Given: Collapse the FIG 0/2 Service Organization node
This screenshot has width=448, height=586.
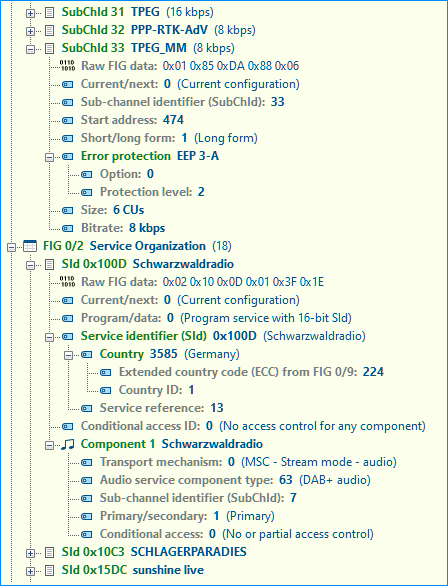Looking at the screenshot, I should coord(12,247).
